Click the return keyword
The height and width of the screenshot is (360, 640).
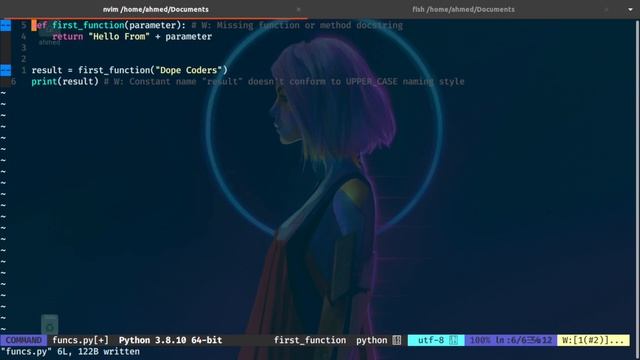[67, 37]
